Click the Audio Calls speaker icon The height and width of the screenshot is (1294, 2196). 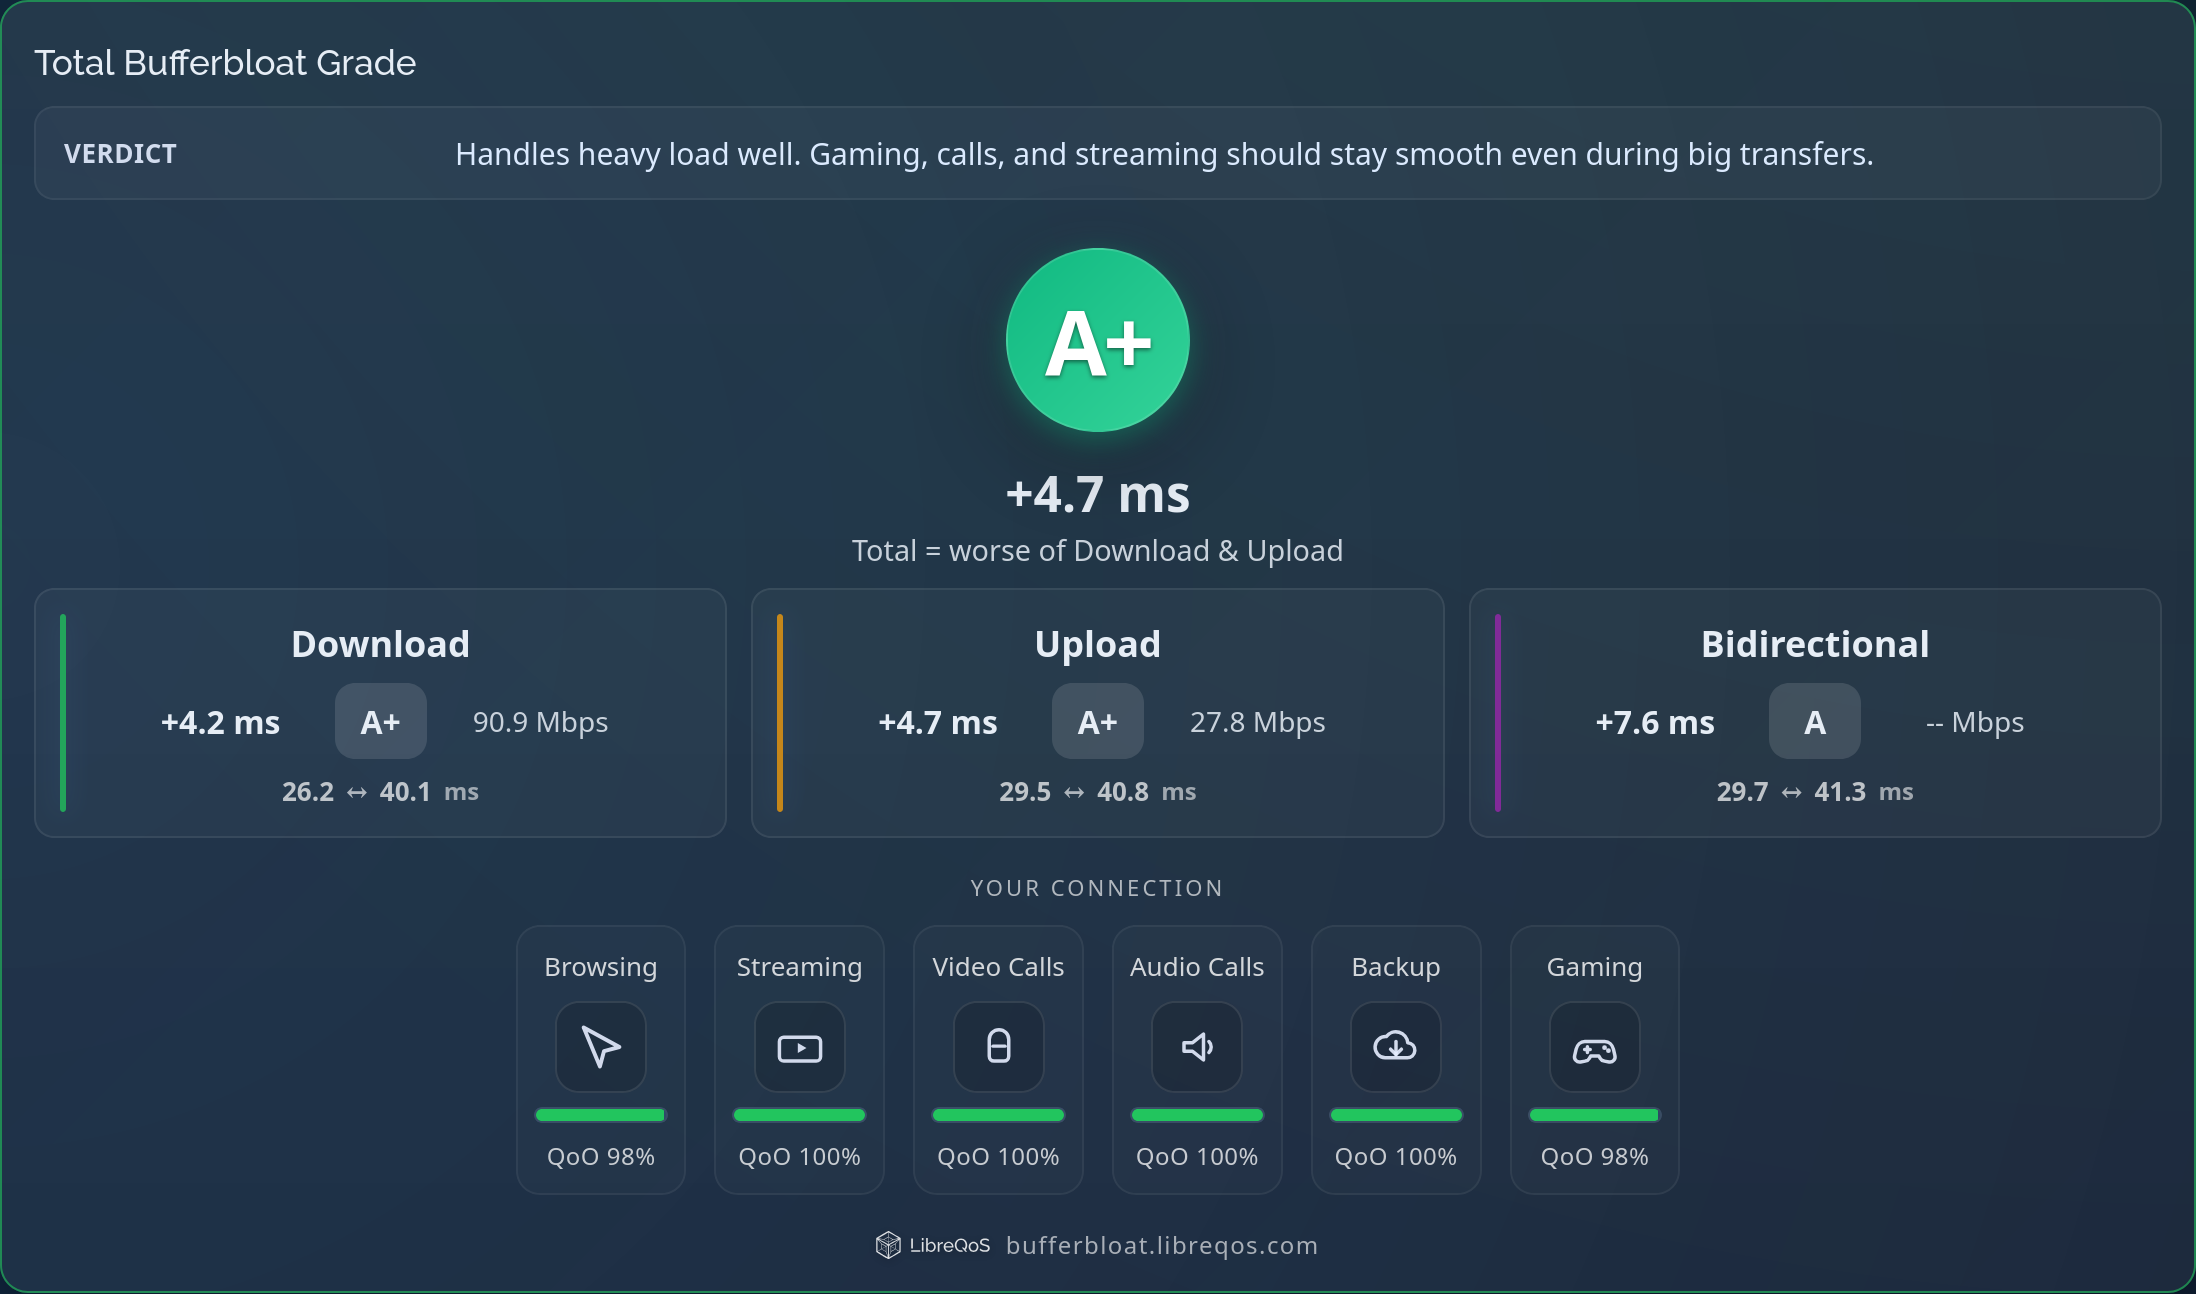[1197, 1047]
